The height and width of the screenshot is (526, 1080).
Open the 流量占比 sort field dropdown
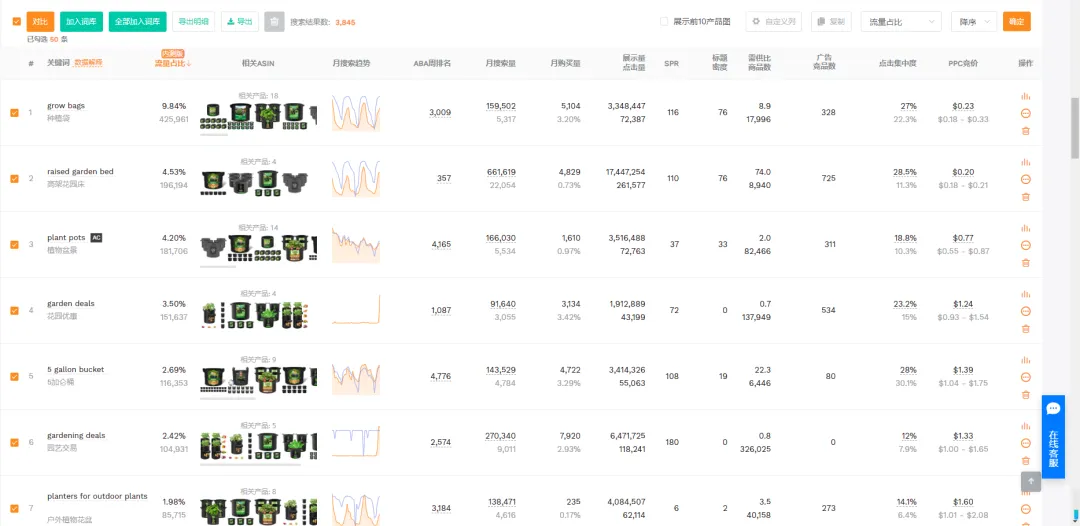click(902, 22)
